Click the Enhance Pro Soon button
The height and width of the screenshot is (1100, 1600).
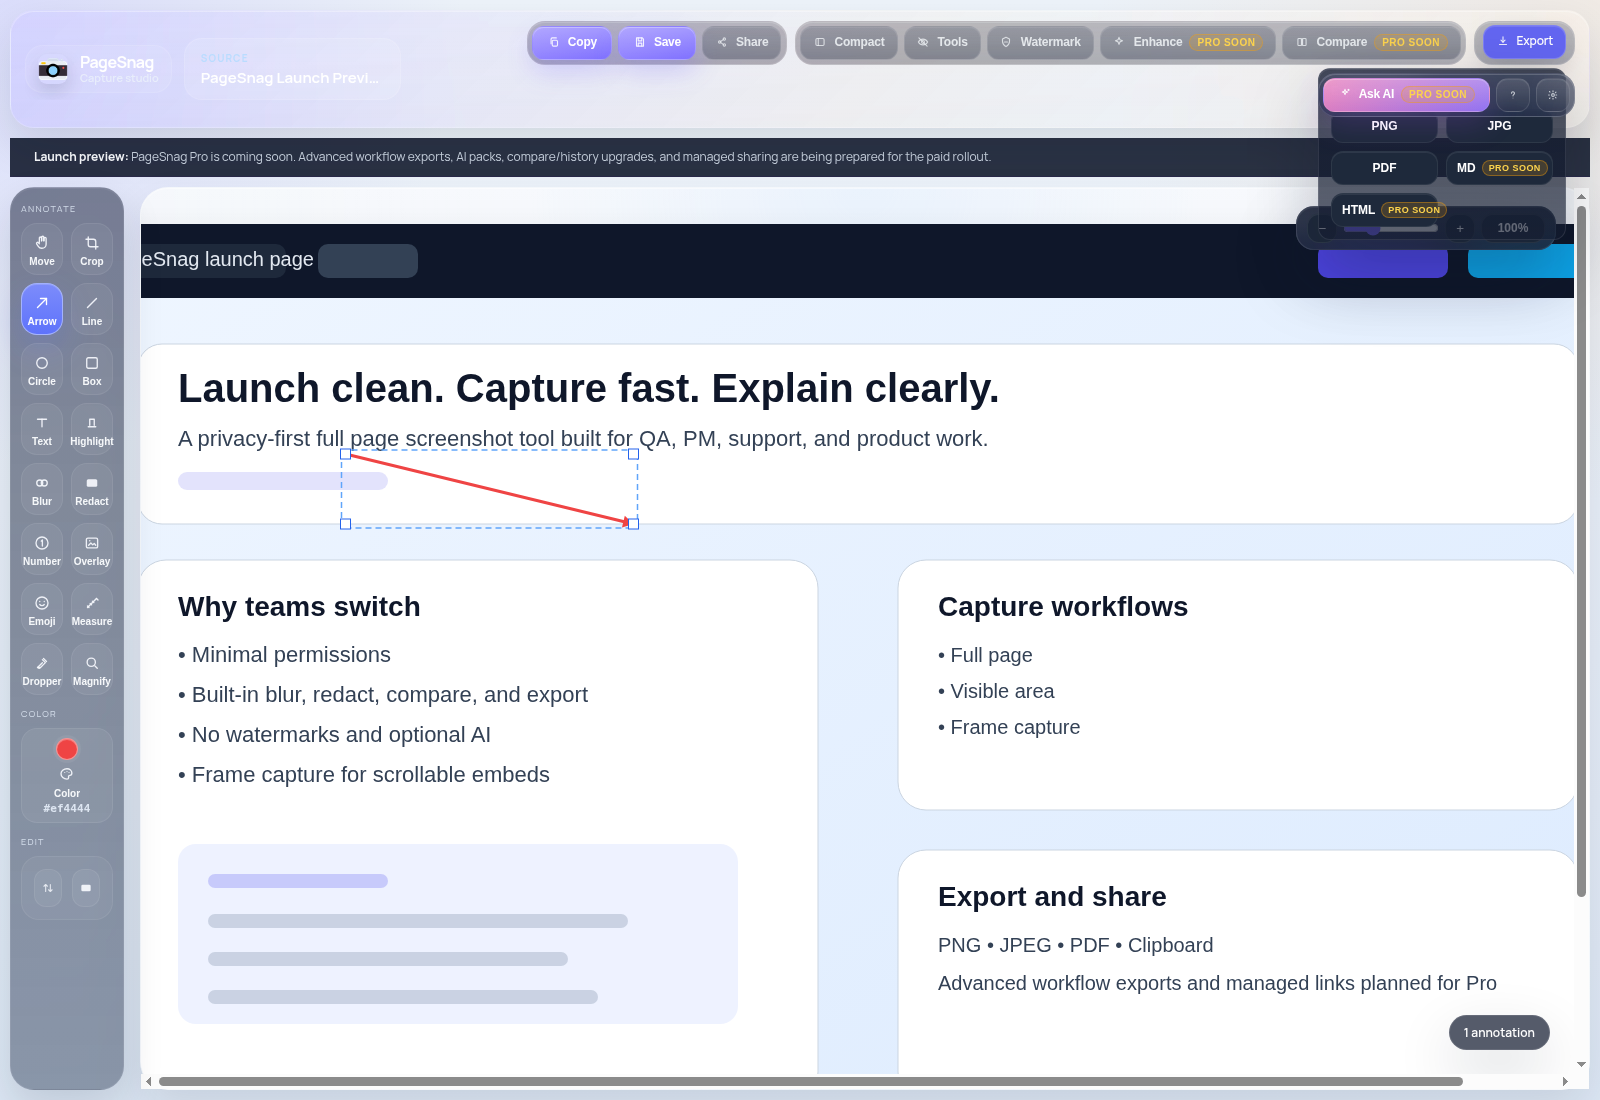coord(1188,42)
